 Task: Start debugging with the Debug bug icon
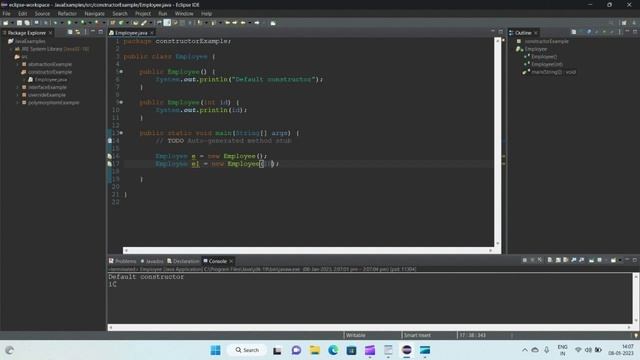56,23
